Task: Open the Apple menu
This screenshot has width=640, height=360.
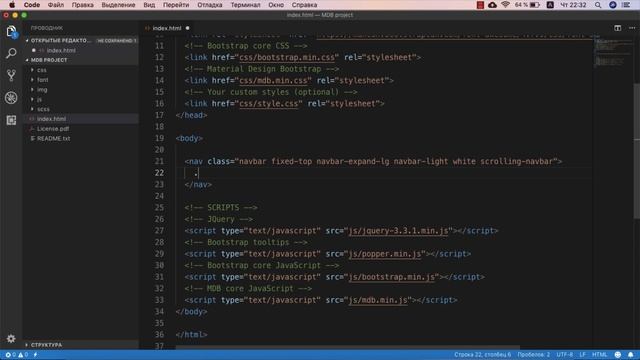Action: tap(12, 5)
